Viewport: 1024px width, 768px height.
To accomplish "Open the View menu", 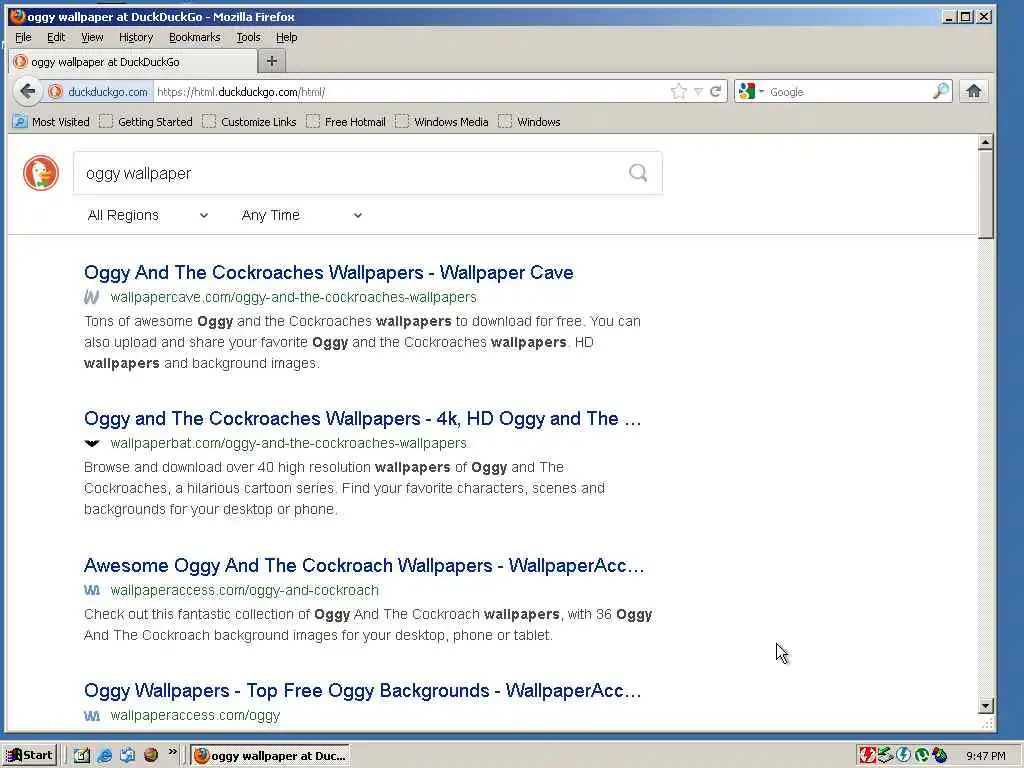I will click(x=92, y=37).
